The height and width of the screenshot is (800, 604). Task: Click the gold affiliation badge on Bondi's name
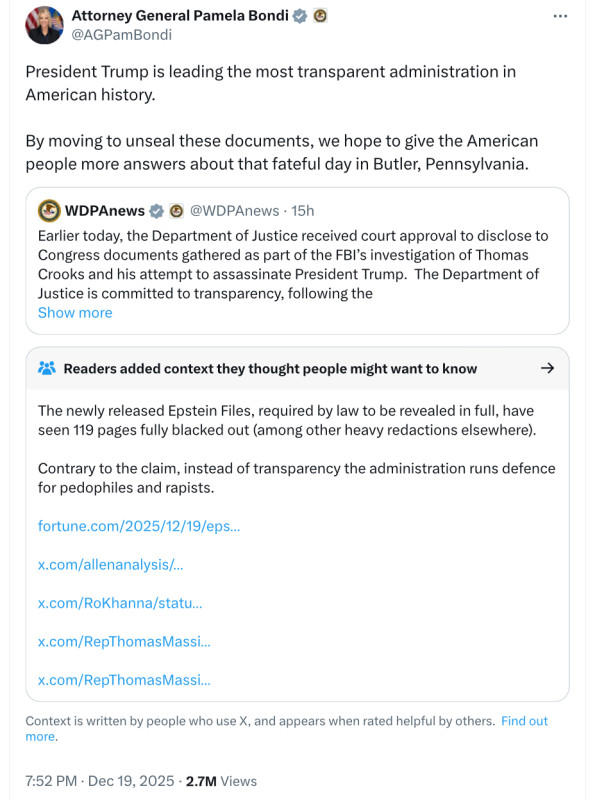click(318, 15)
